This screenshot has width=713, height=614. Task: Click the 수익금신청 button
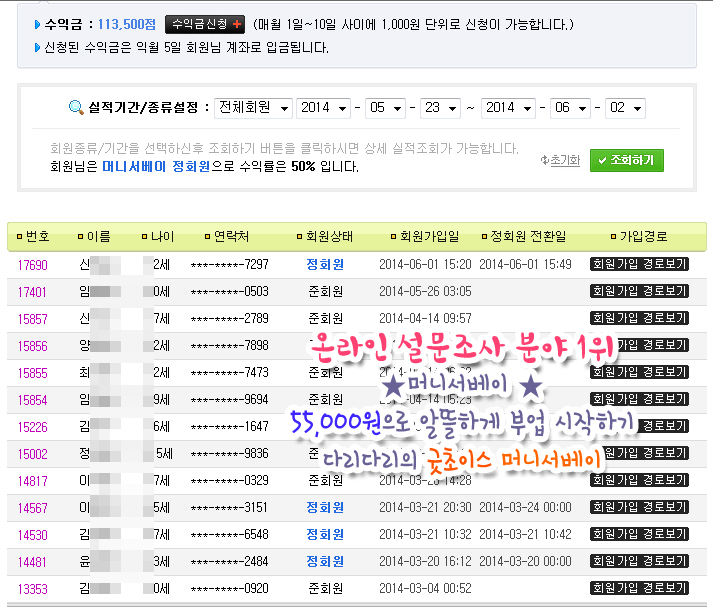(205, 24)
